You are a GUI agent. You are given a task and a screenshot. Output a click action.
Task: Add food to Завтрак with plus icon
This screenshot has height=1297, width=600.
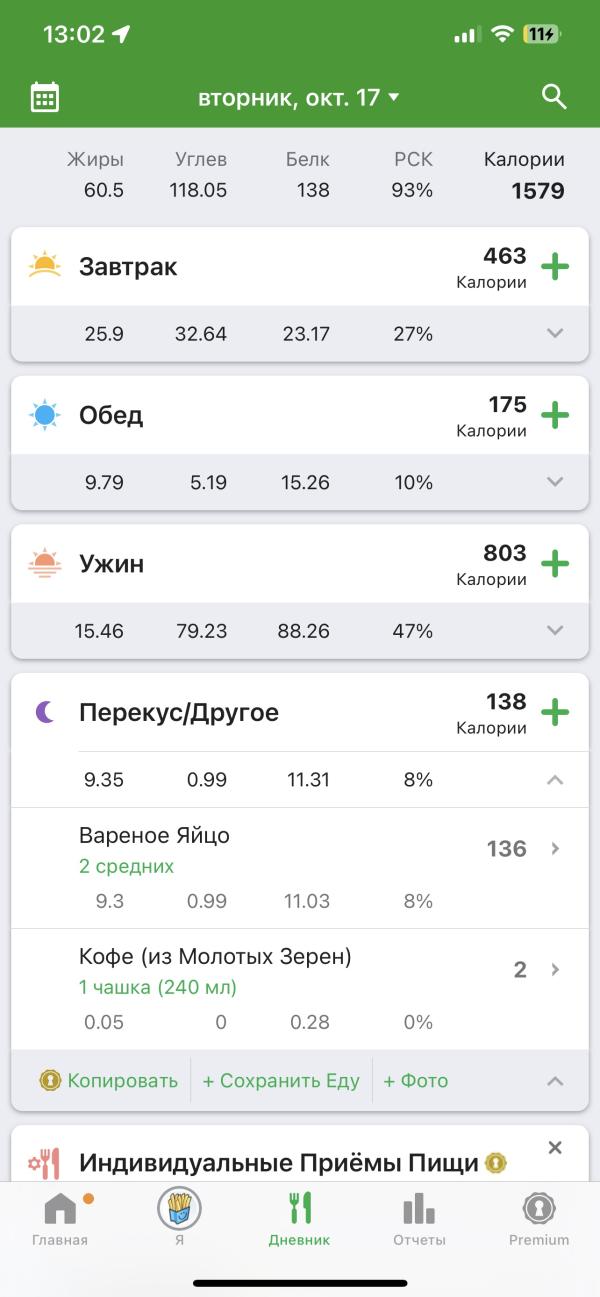555,267
